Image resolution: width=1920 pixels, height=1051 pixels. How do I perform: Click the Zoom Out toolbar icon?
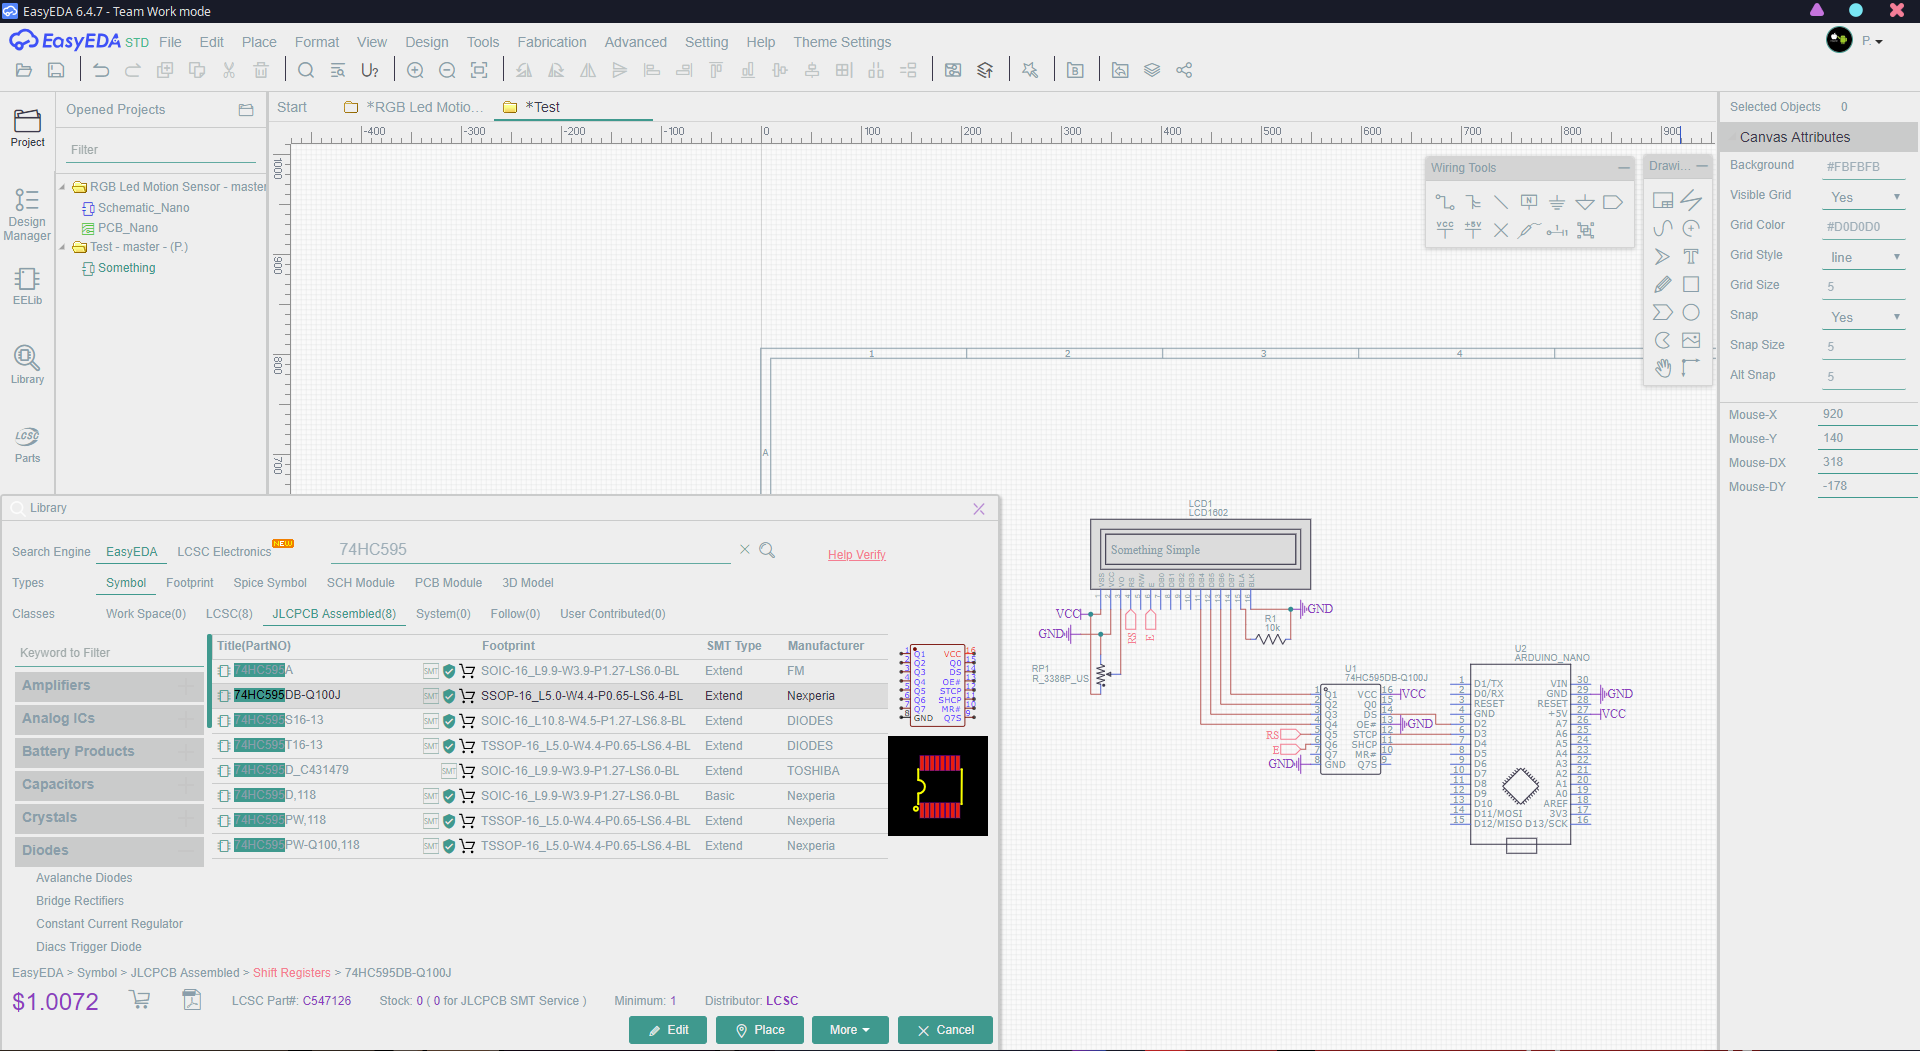point(447,70)
